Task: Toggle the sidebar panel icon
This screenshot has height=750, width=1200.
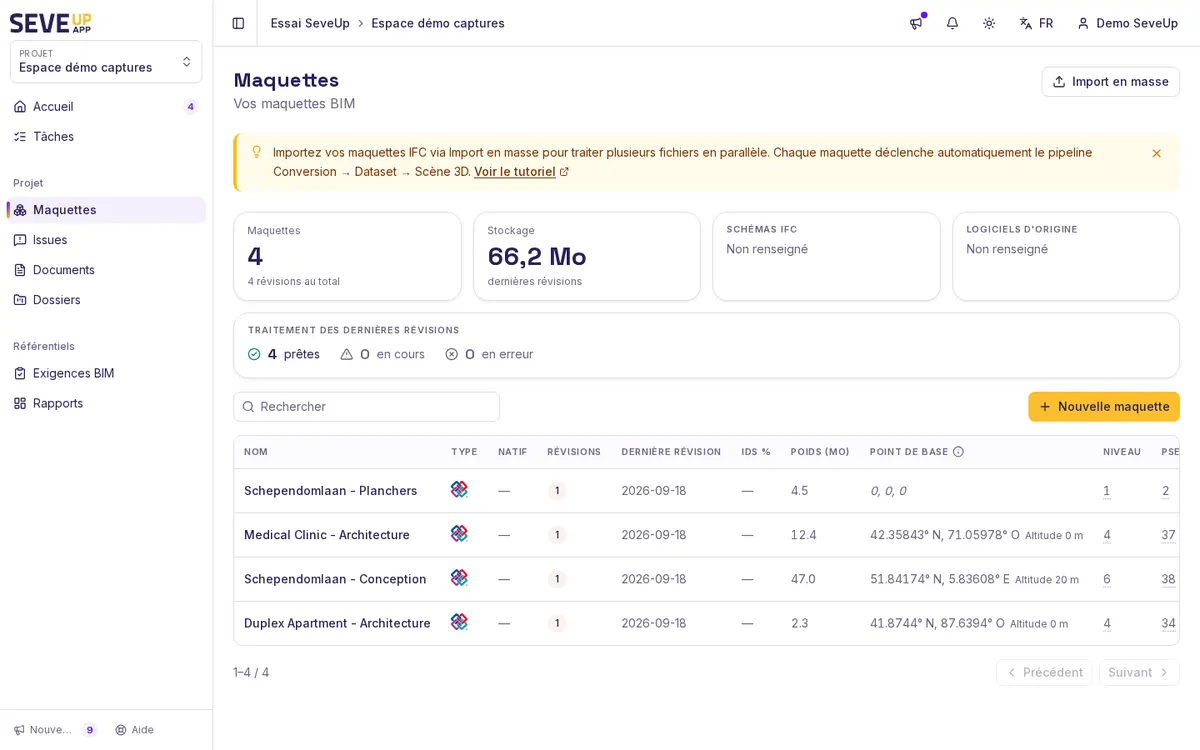Action: pyautogui.click(x=238, y=23)
